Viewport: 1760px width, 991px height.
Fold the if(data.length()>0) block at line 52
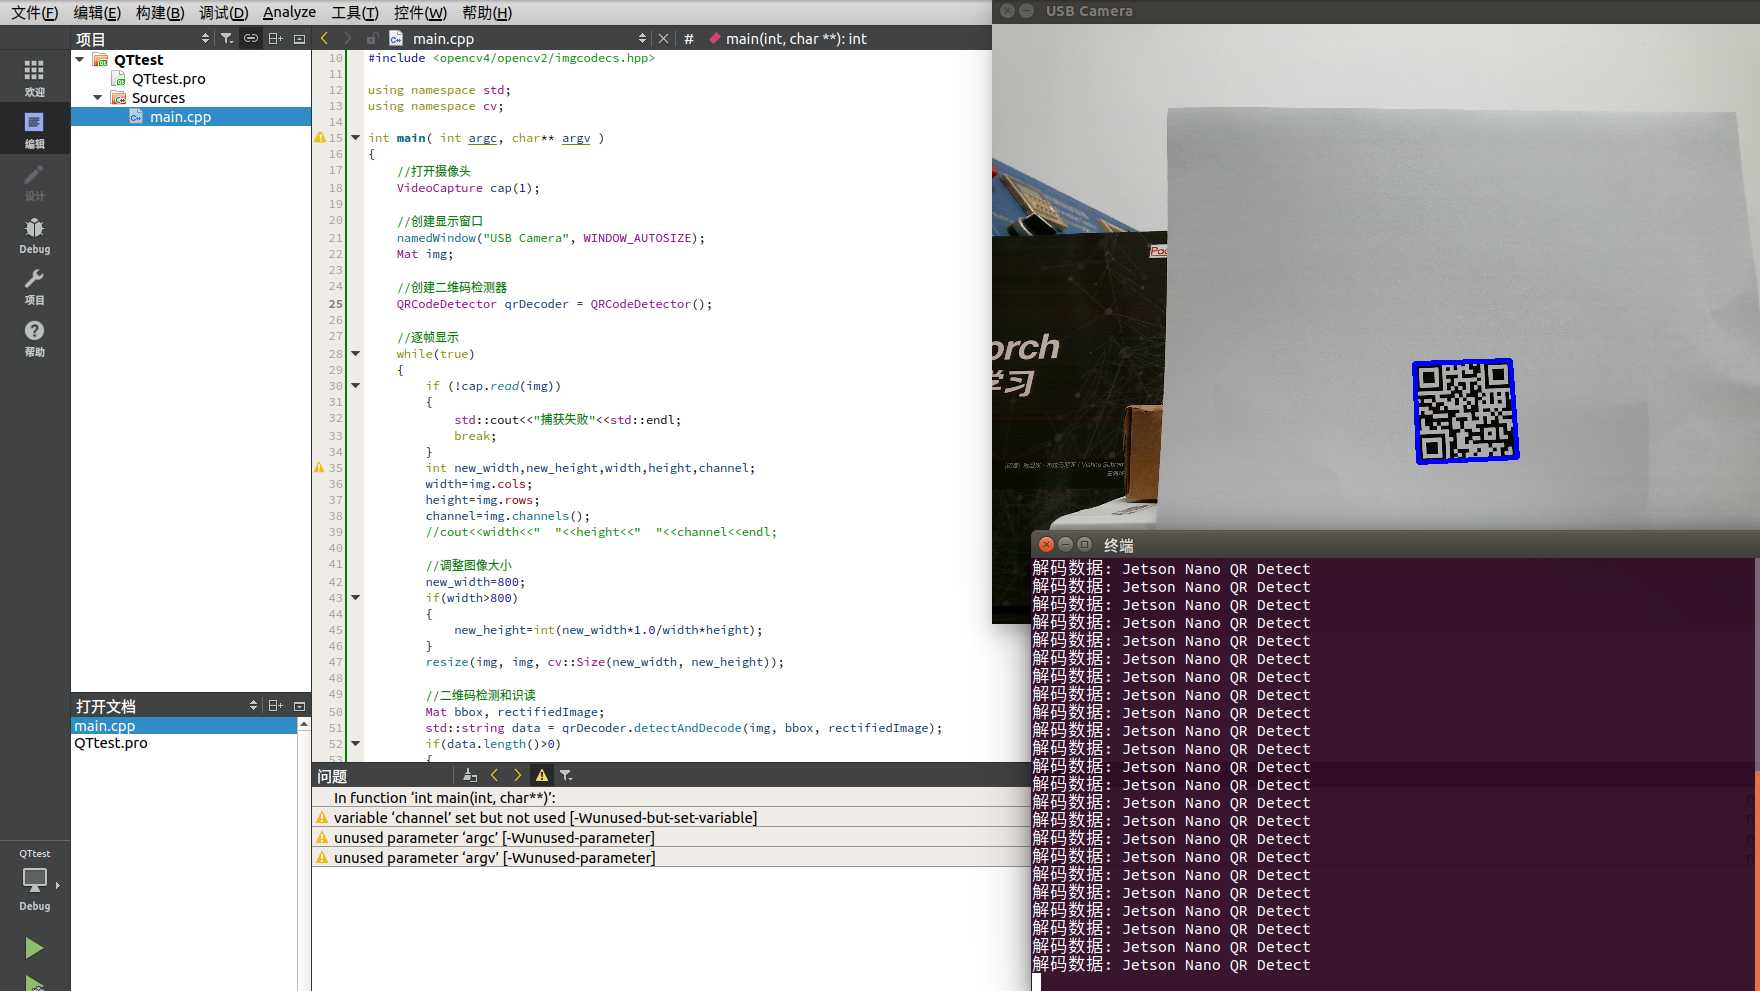coord(355,744)
